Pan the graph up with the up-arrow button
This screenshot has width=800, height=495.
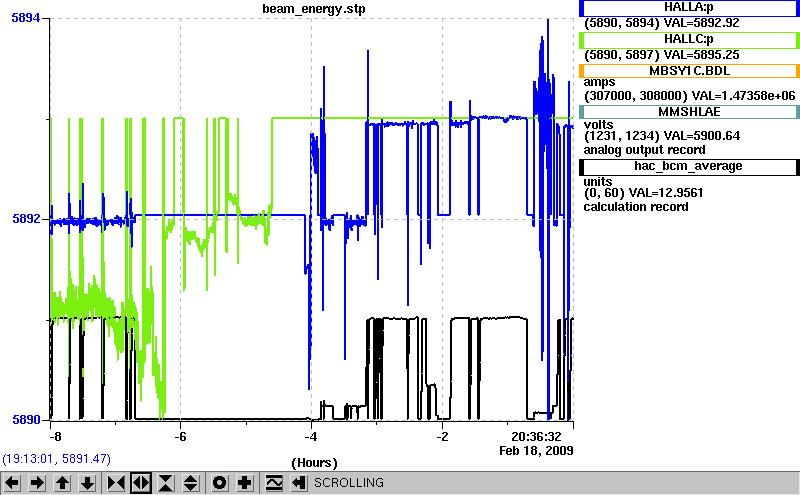(62, 483)
